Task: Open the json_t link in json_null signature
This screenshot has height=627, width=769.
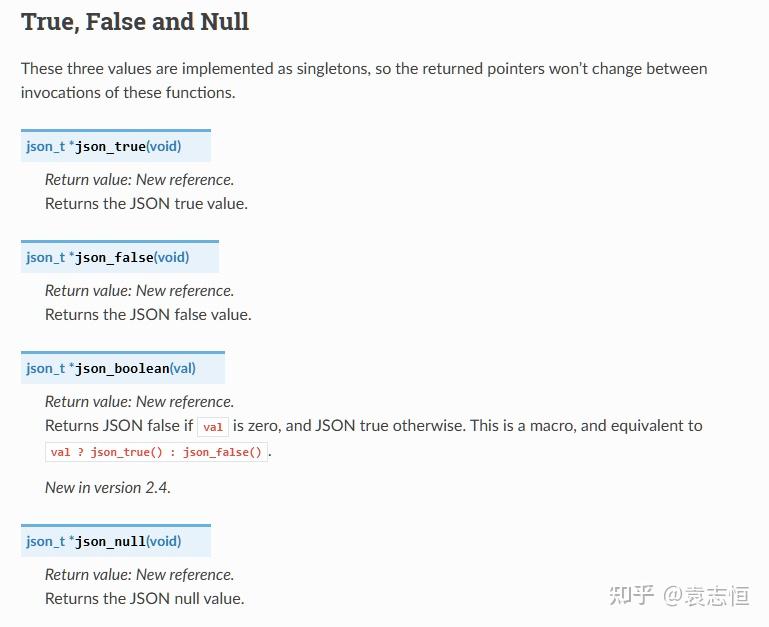Action: [45, 542]
